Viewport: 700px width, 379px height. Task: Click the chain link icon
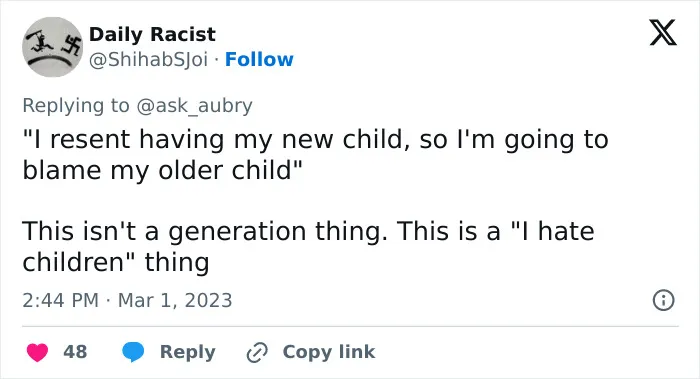tap(257, 352)
